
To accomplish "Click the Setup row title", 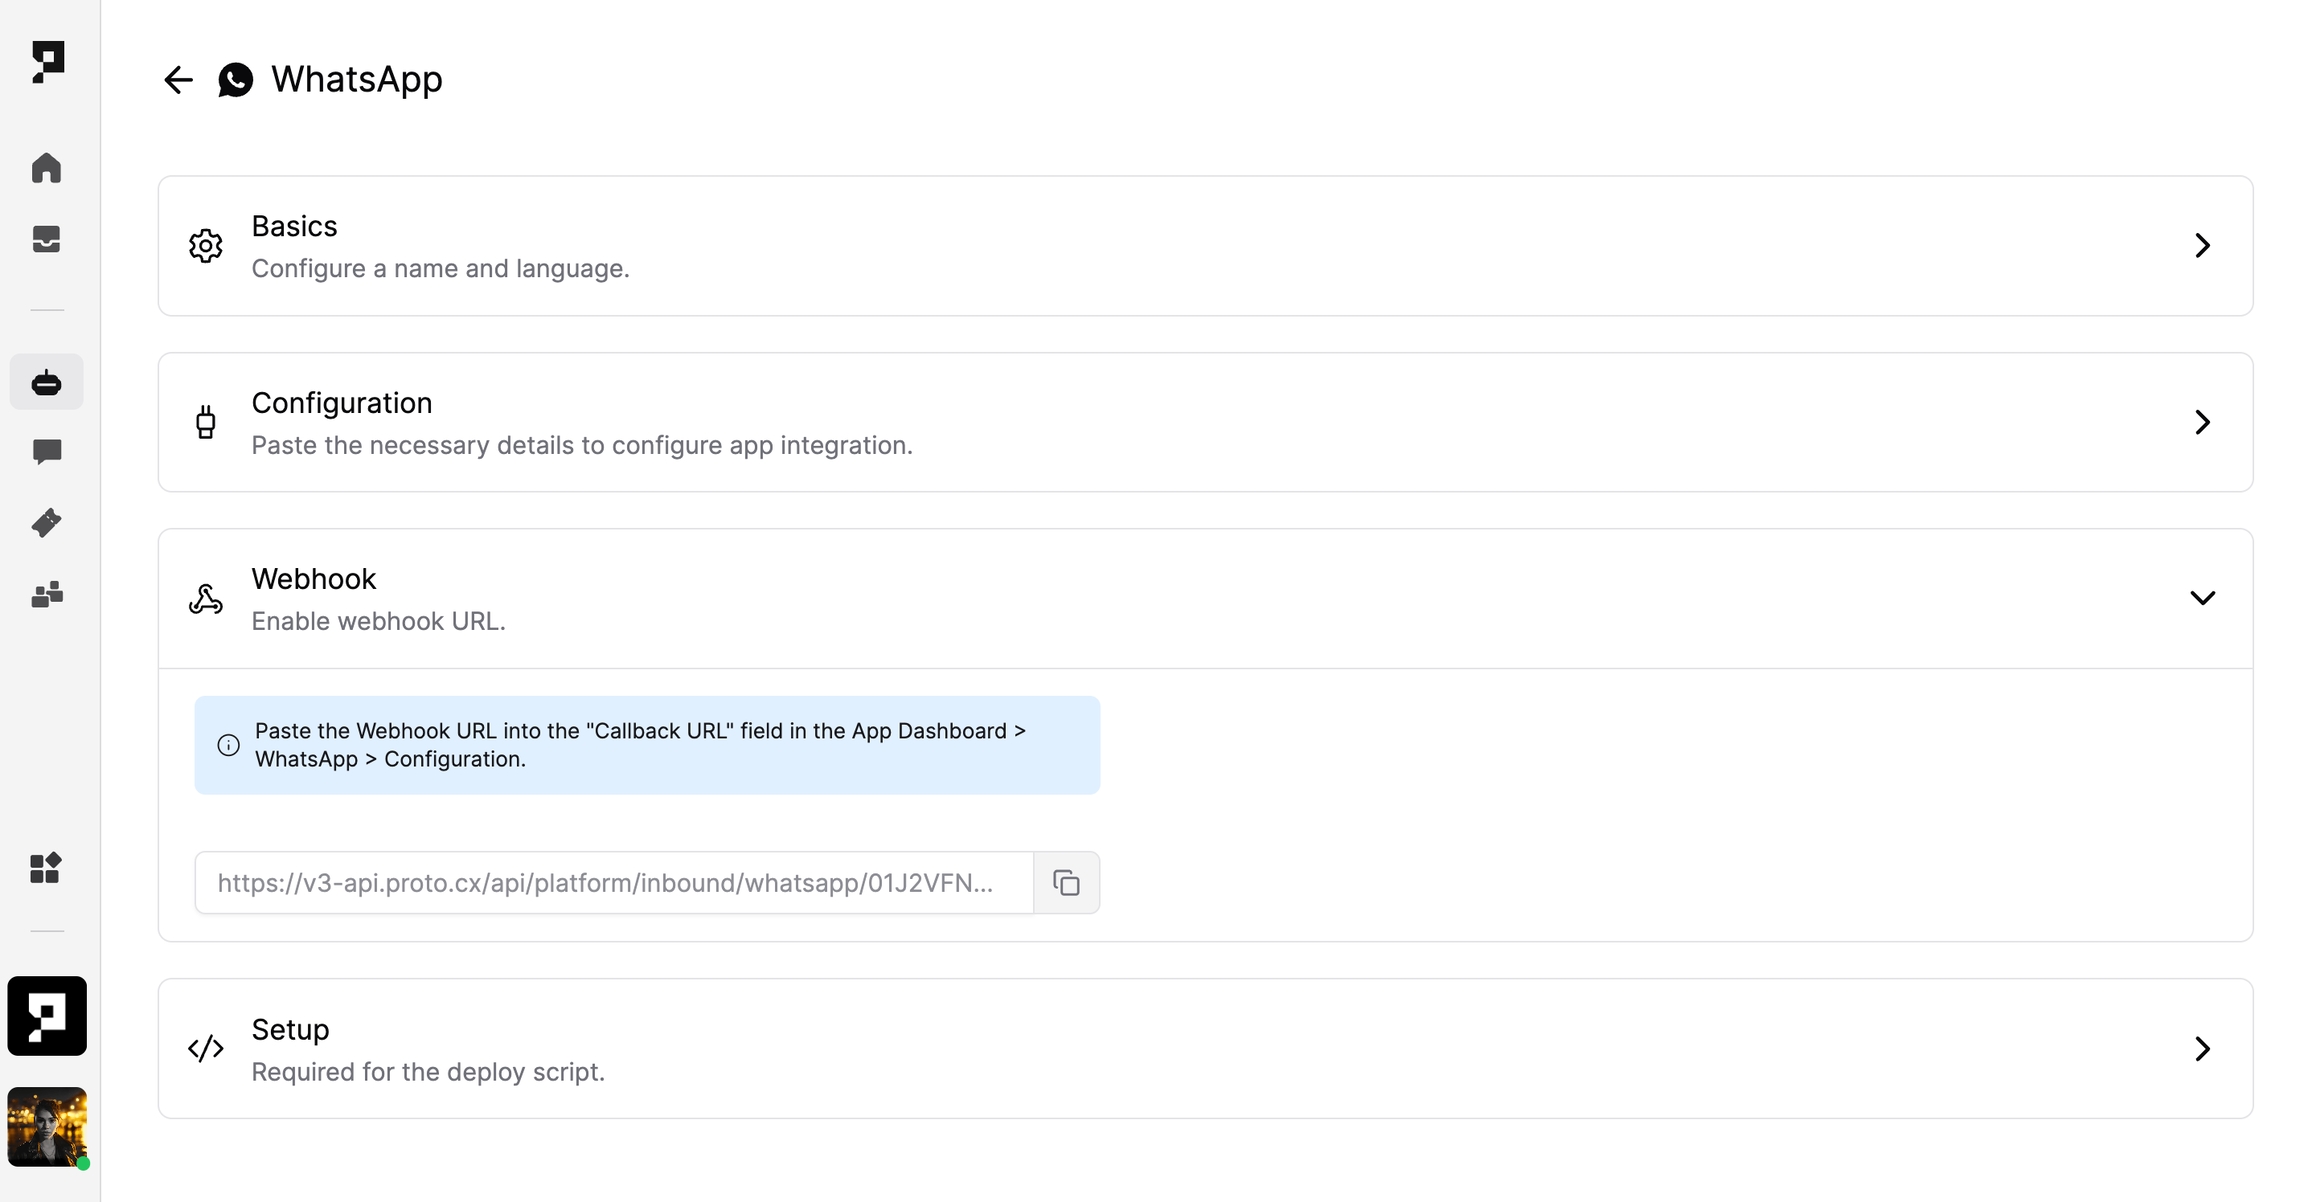I will pyautogui.click(x=290, y=1030).
